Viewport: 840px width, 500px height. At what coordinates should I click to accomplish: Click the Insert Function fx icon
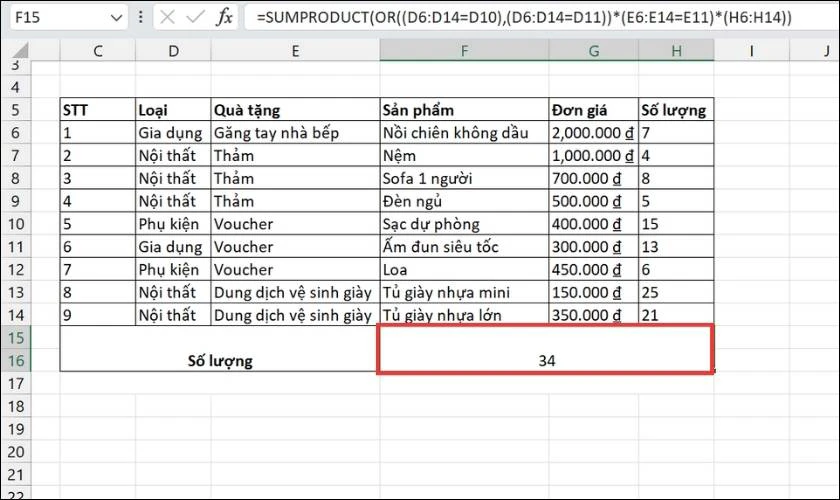224,17
